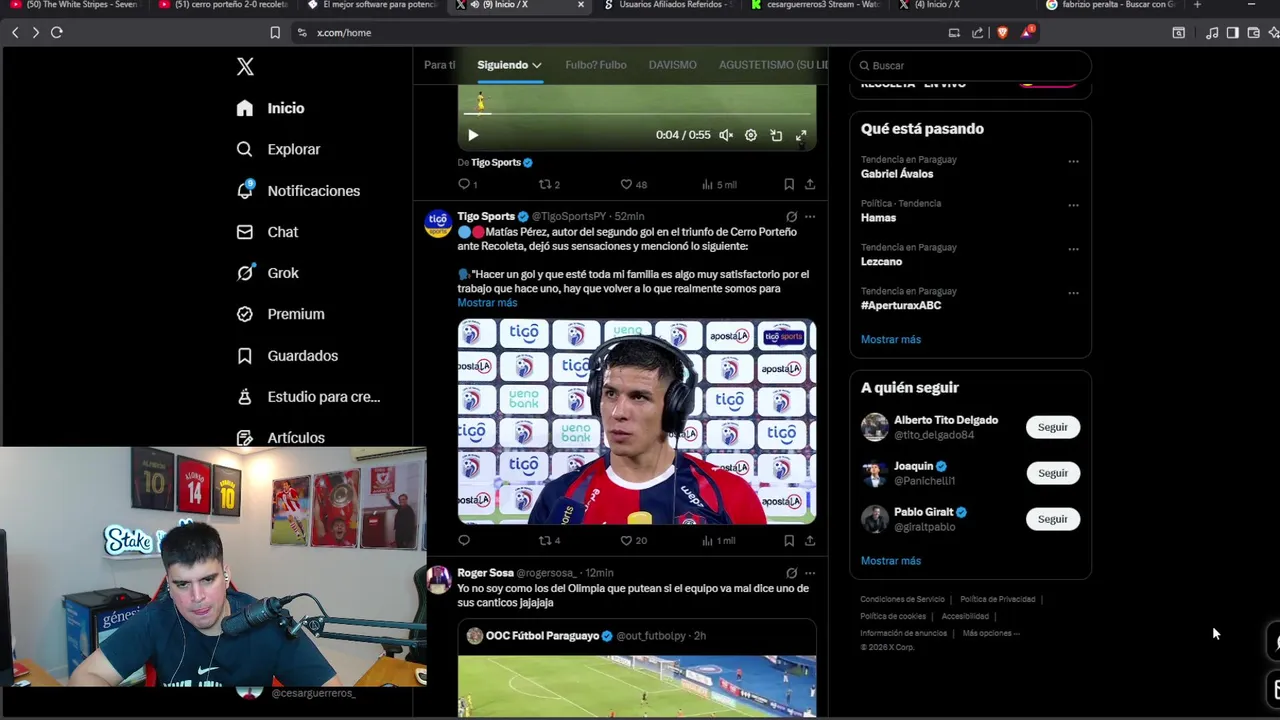Mute the video volume icon
1280x720 pixels.
click(726, 135)
